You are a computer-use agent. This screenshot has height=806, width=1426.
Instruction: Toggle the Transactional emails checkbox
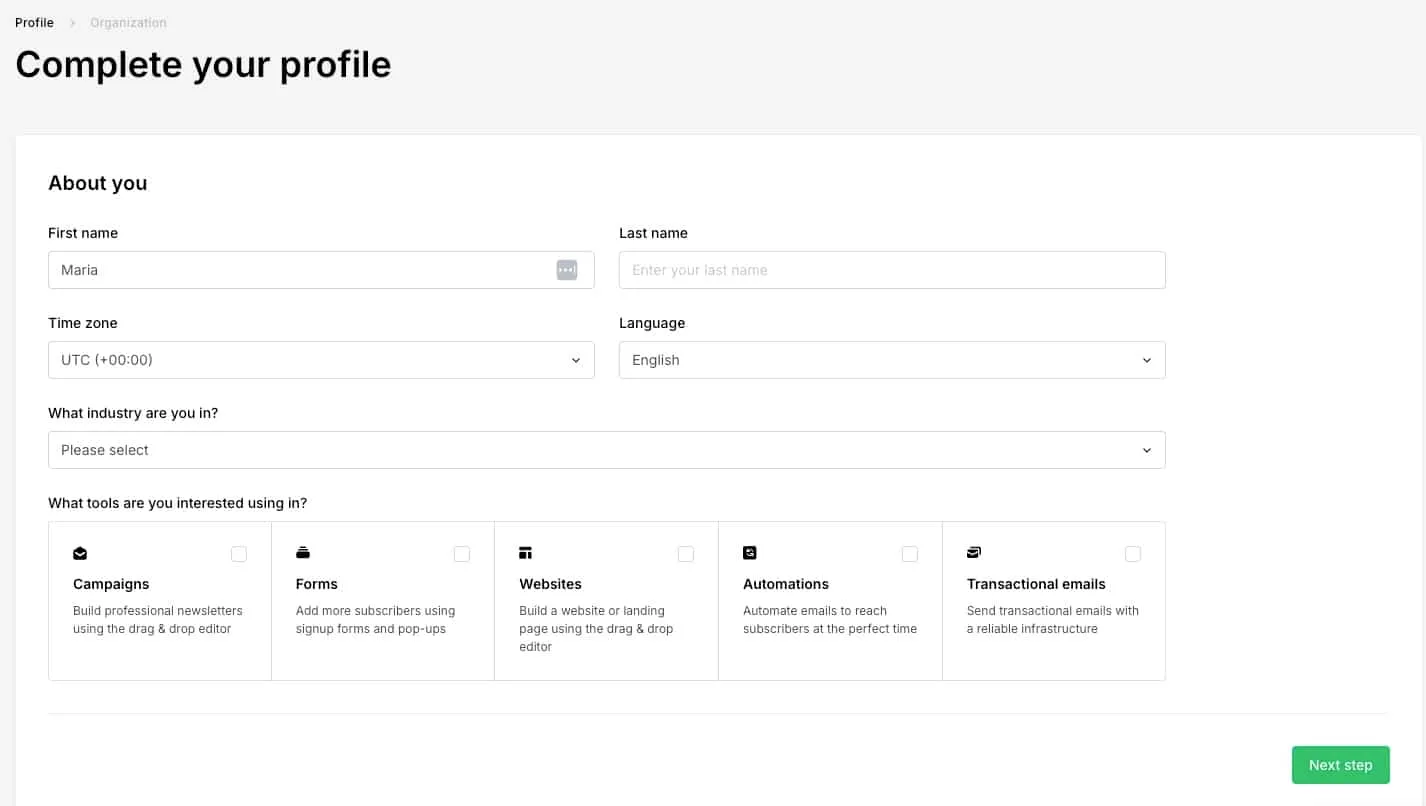pos(1133,554)
